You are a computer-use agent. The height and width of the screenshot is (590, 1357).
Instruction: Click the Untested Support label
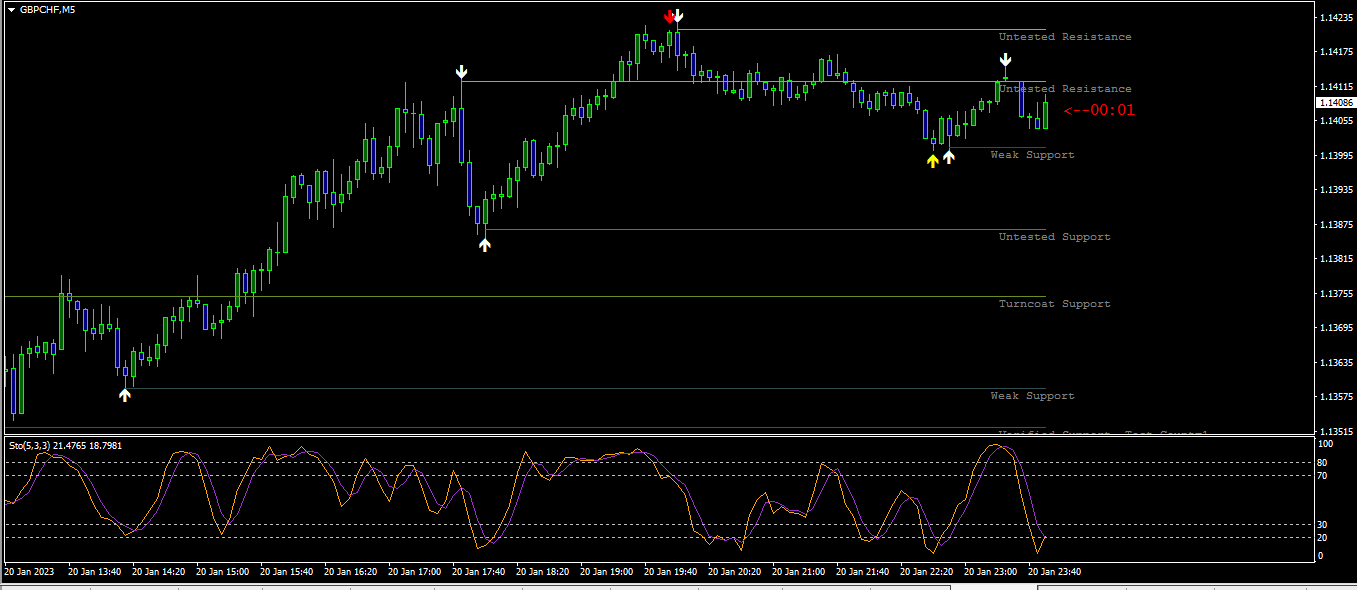pos(1054,237)
